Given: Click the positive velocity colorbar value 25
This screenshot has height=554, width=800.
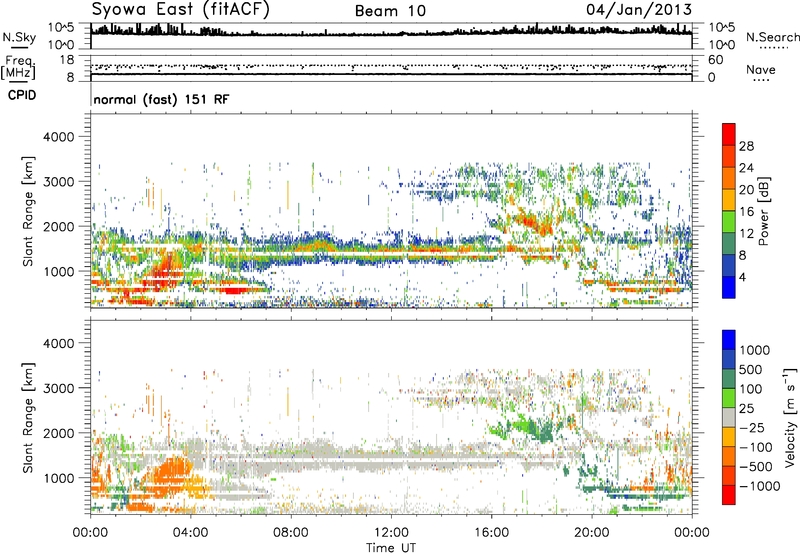Looking at the screenshot, I should click(747, 408).
